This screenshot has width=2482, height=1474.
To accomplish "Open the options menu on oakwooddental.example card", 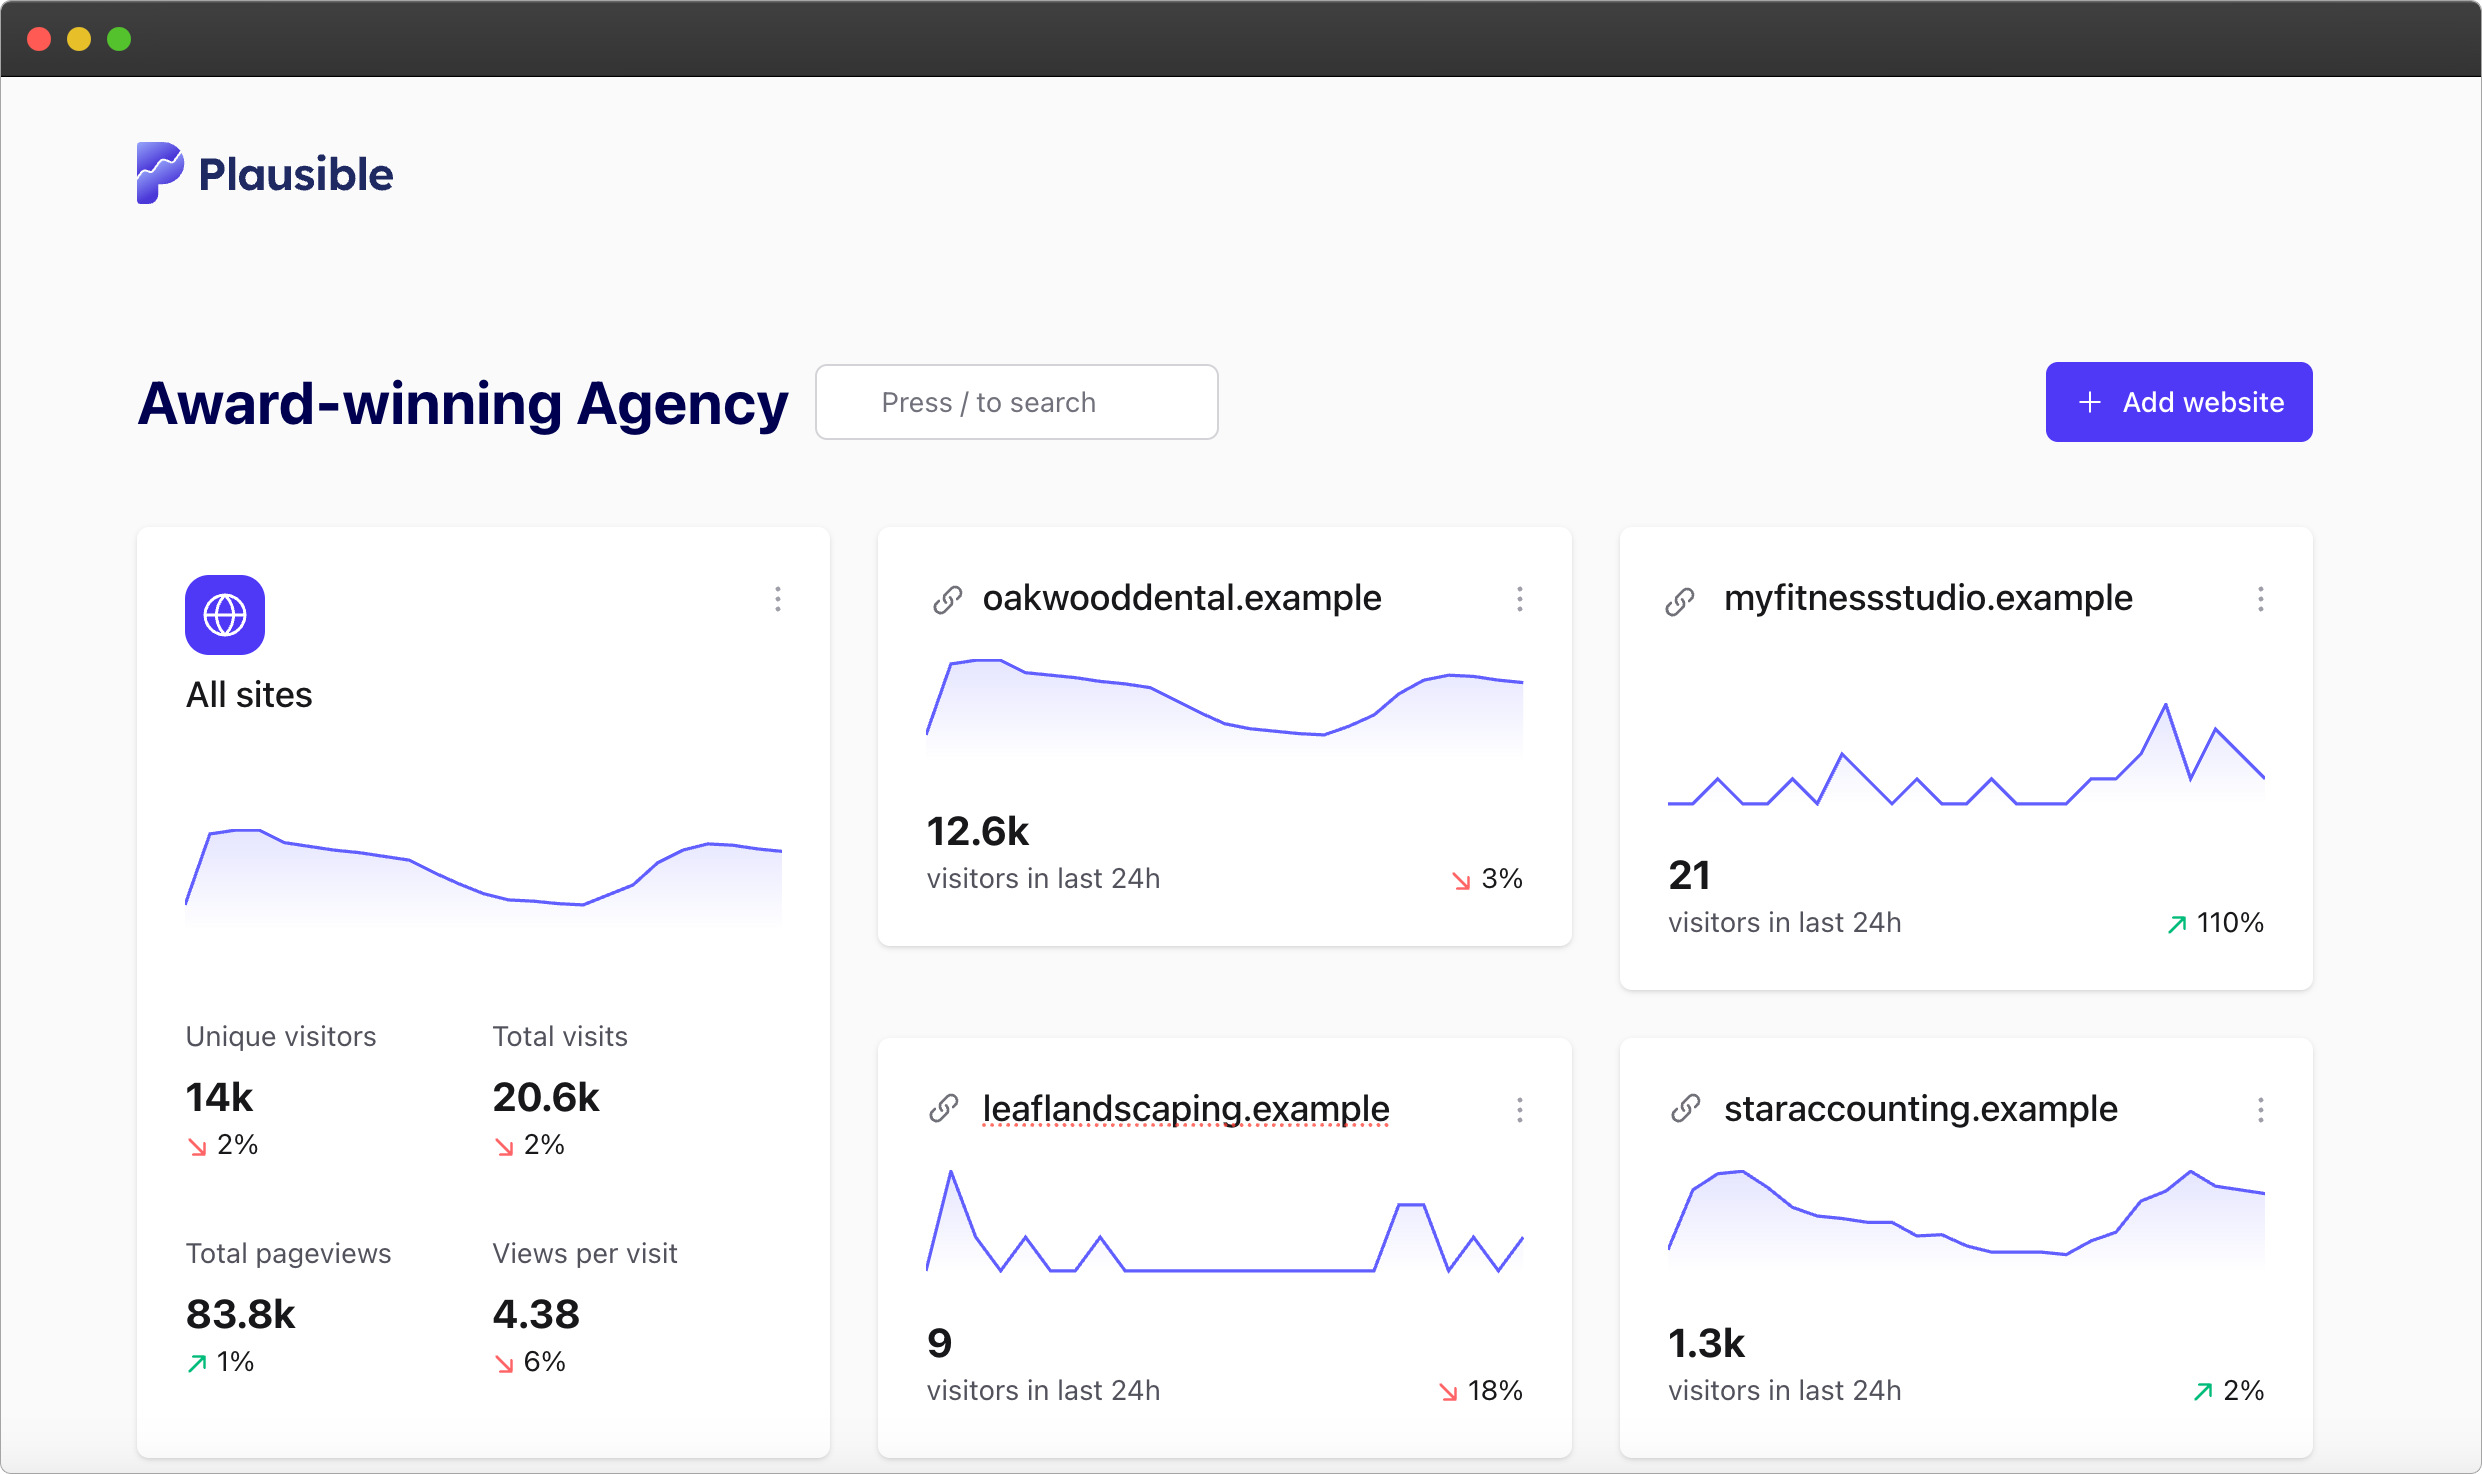I will [1519, 599].
